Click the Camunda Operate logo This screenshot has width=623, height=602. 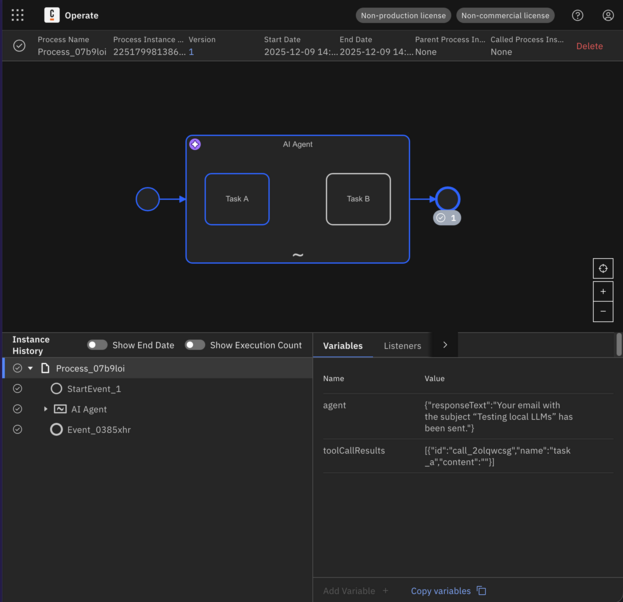52,16
